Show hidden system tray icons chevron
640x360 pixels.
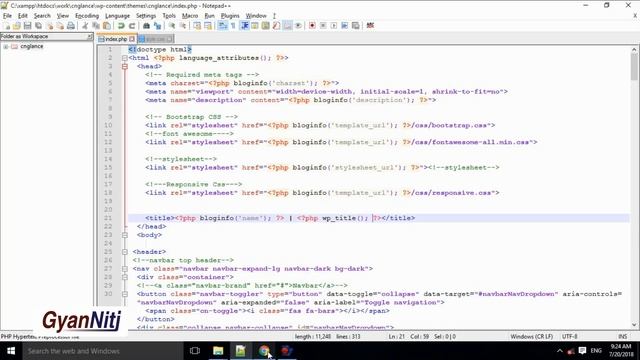pos(560,351)
